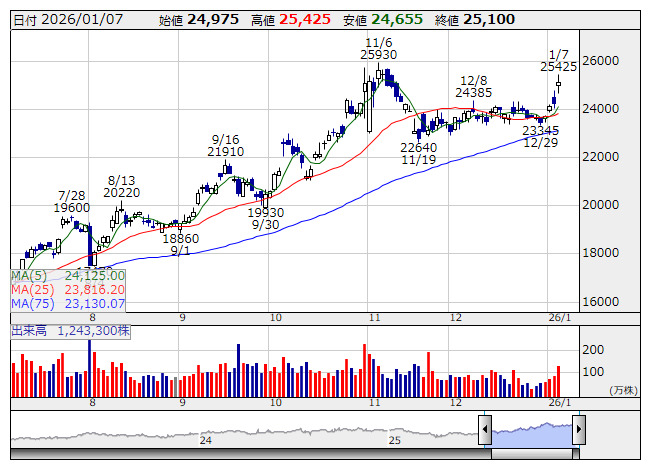The height and width of the screenshot is (470, 653).
Task: Click the 安値 24,655 low value
Action: click(x=383, y=20)
